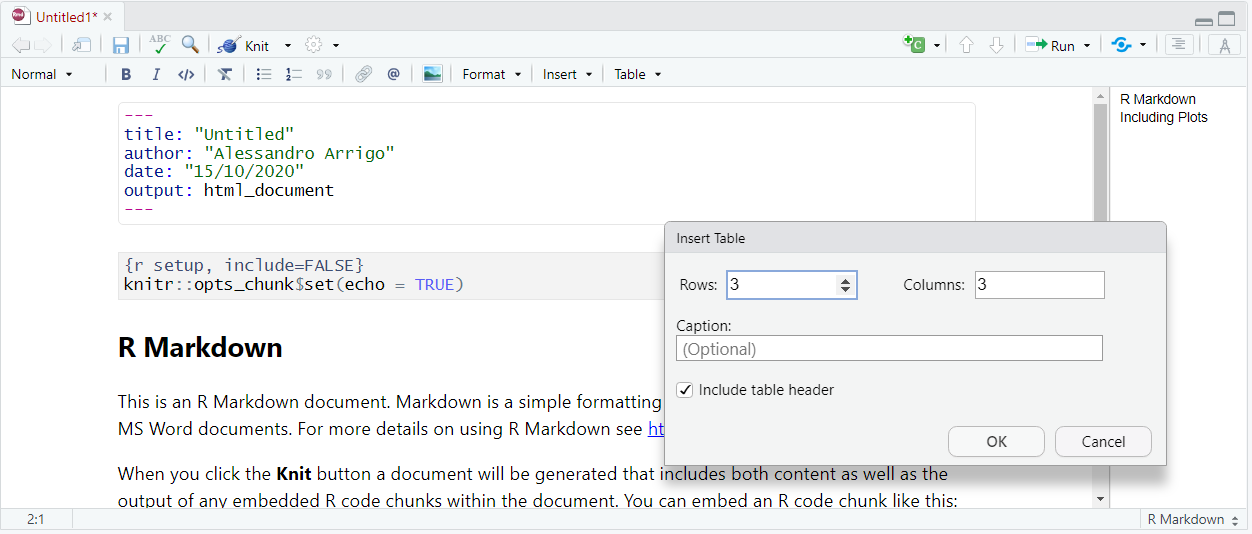
Task: Toggle the document outline icon
Action: (1180, 45)
